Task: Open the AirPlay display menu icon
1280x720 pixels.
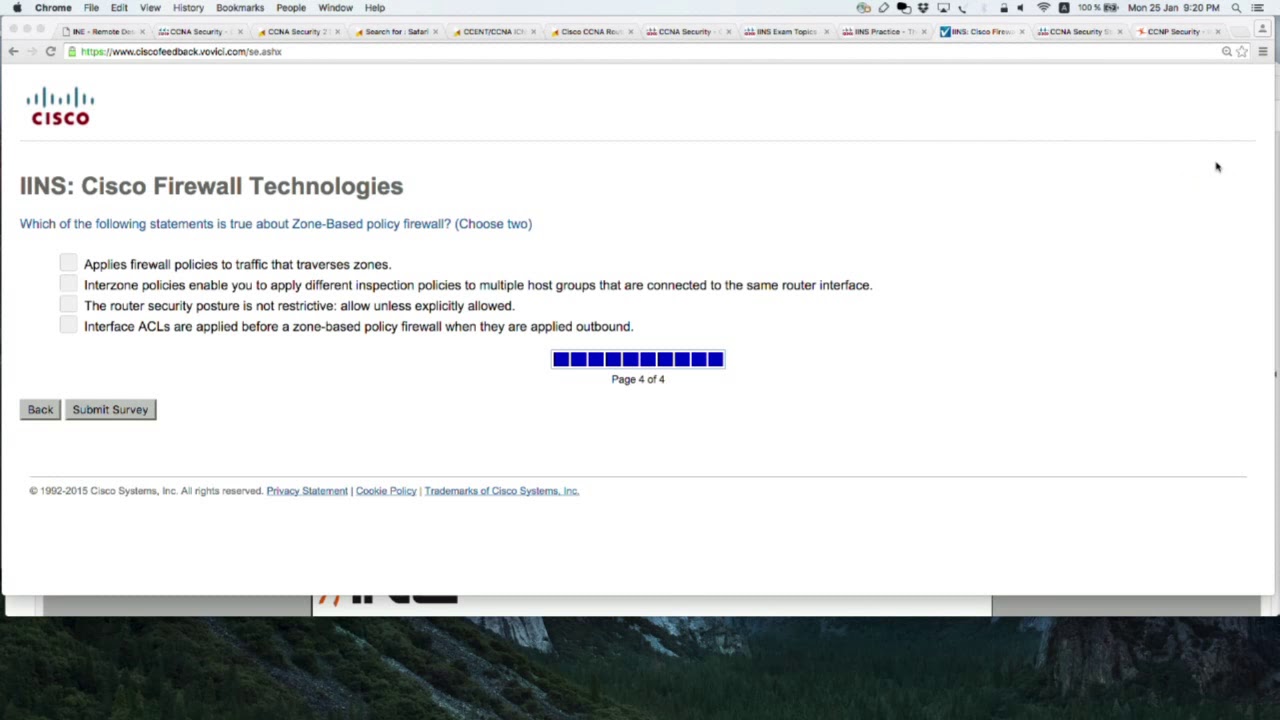Action: (943, 8)
